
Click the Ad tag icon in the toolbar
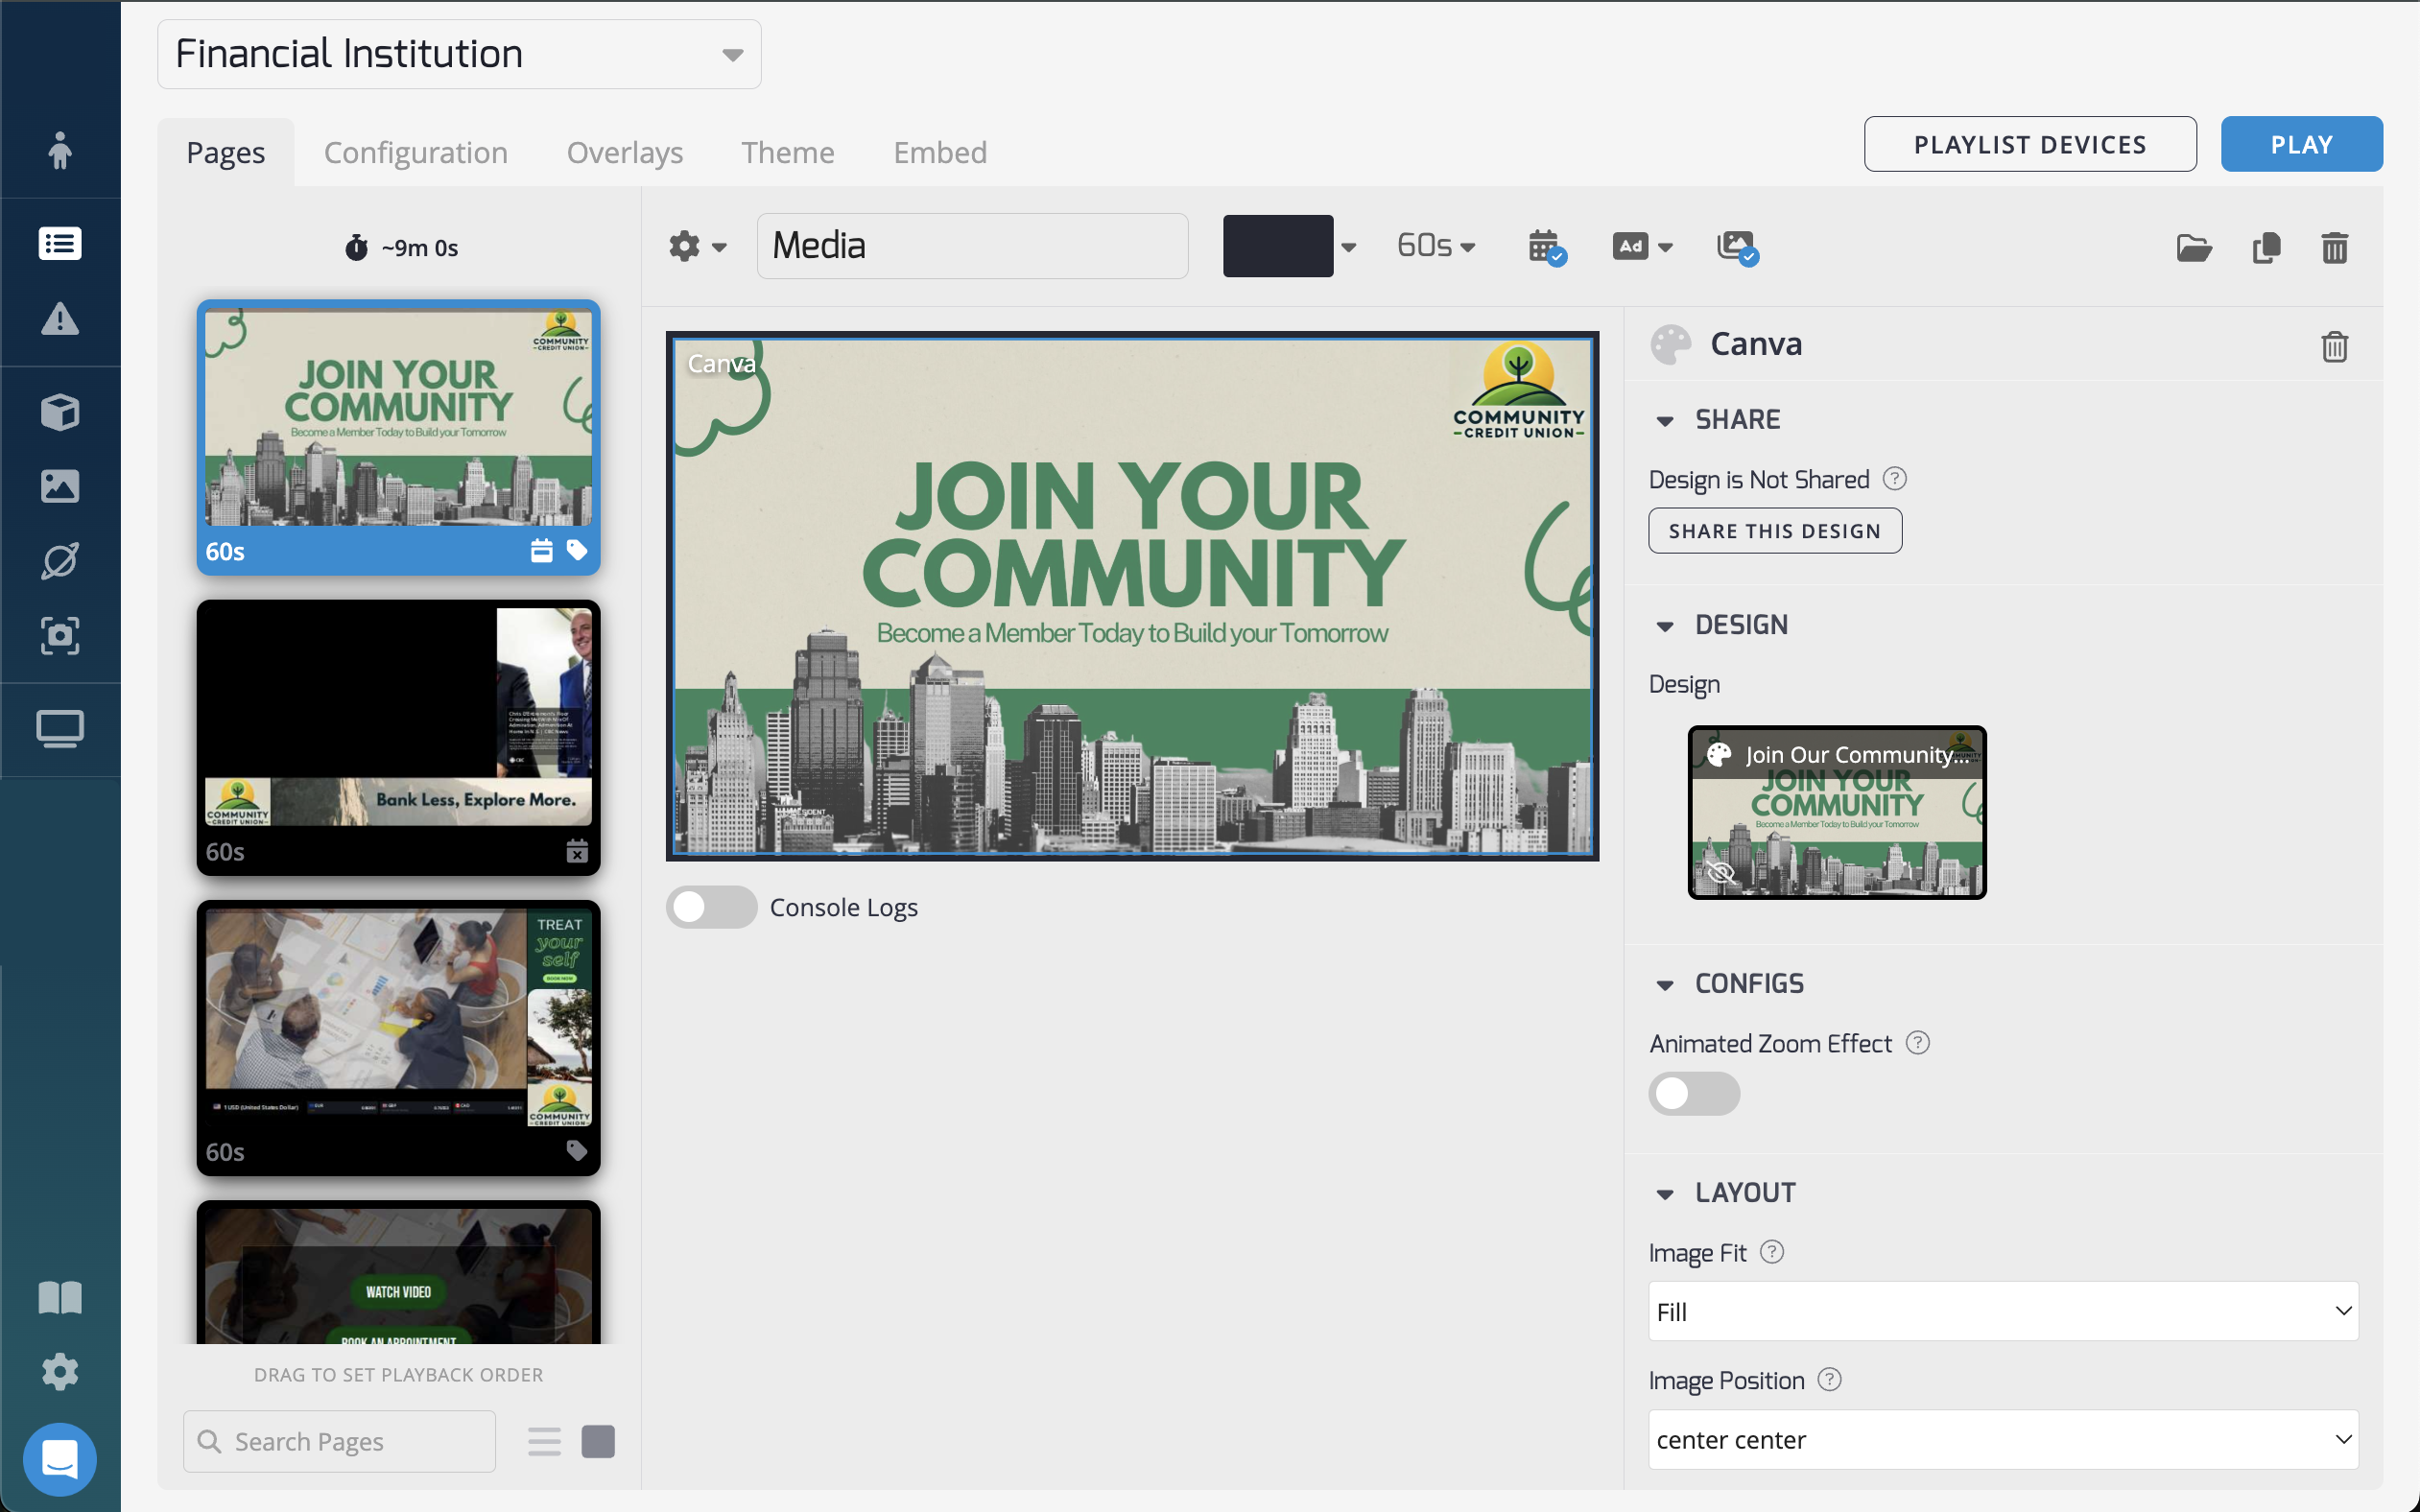(1634, 246)
